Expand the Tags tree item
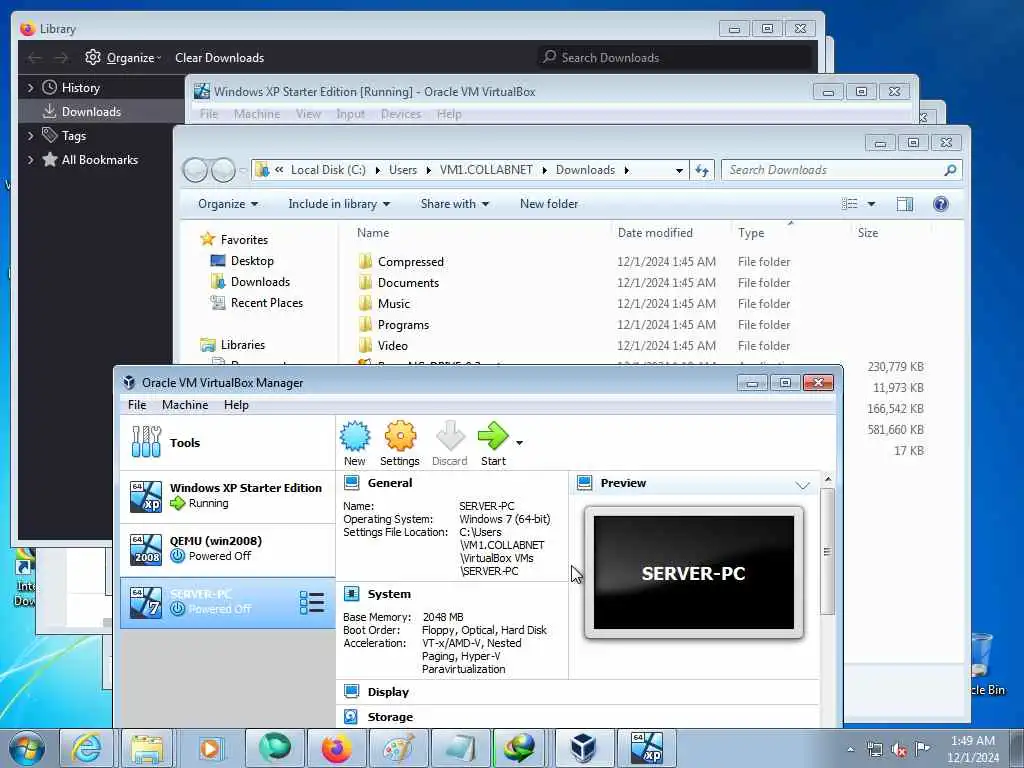Image resolution: width=1024 pixels, height=768 pixels. point(30,136)
